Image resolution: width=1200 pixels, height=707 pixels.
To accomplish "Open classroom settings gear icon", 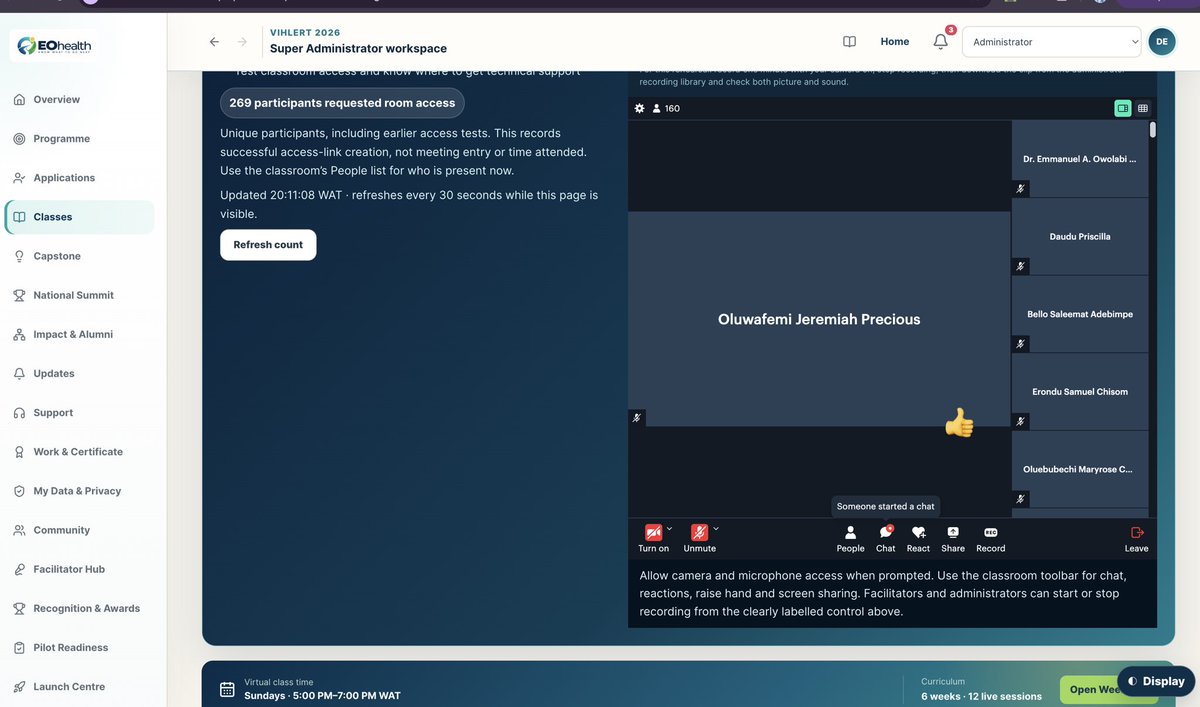I will click(x=640, y=108).
